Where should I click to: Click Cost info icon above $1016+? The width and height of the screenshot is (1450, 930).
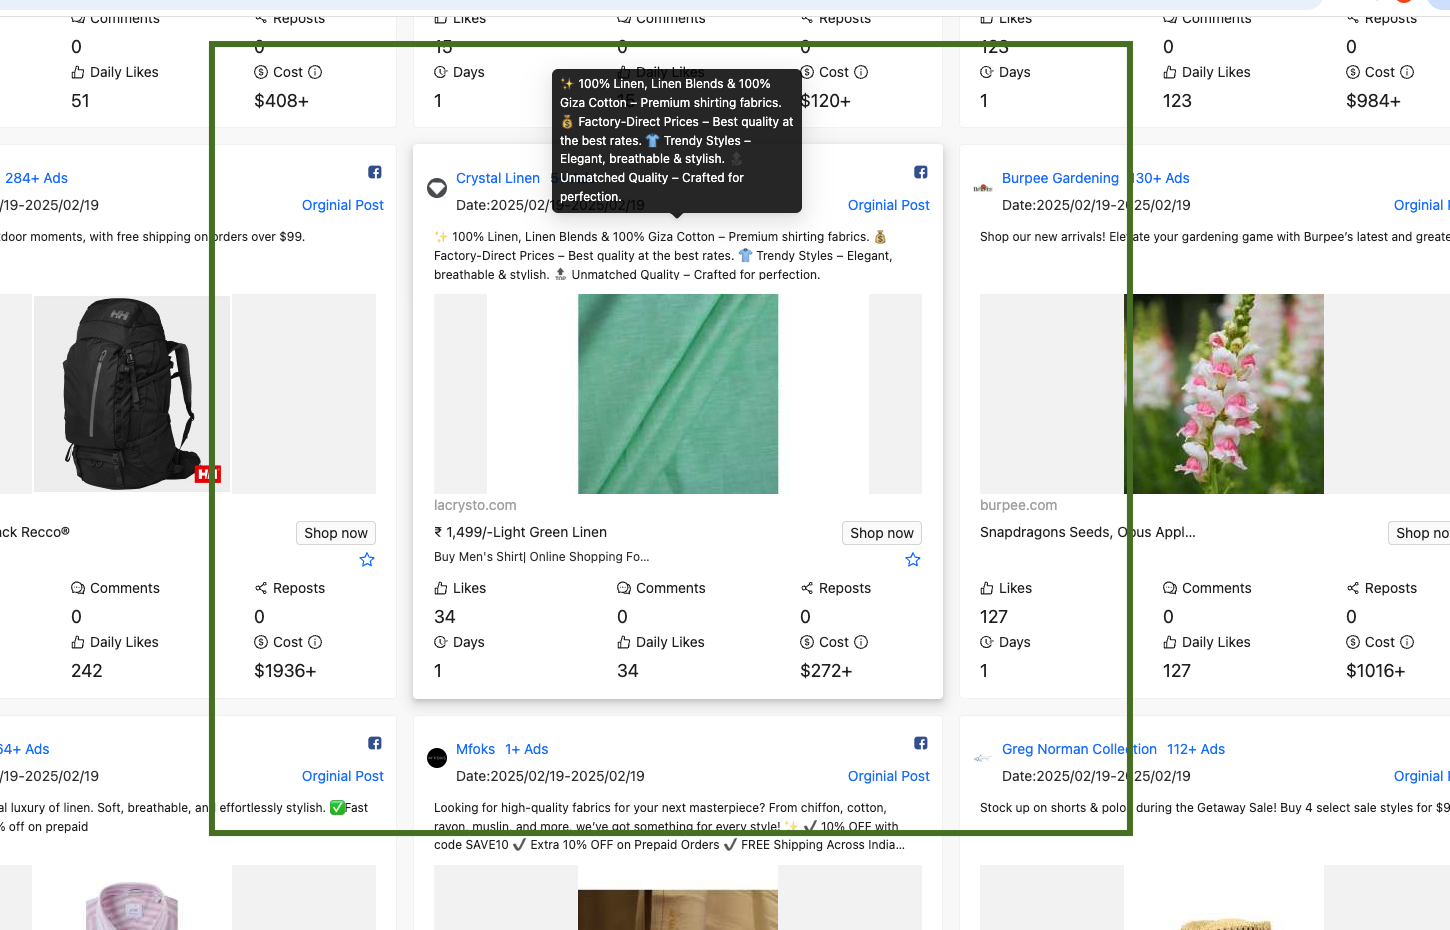point(1407,642)
